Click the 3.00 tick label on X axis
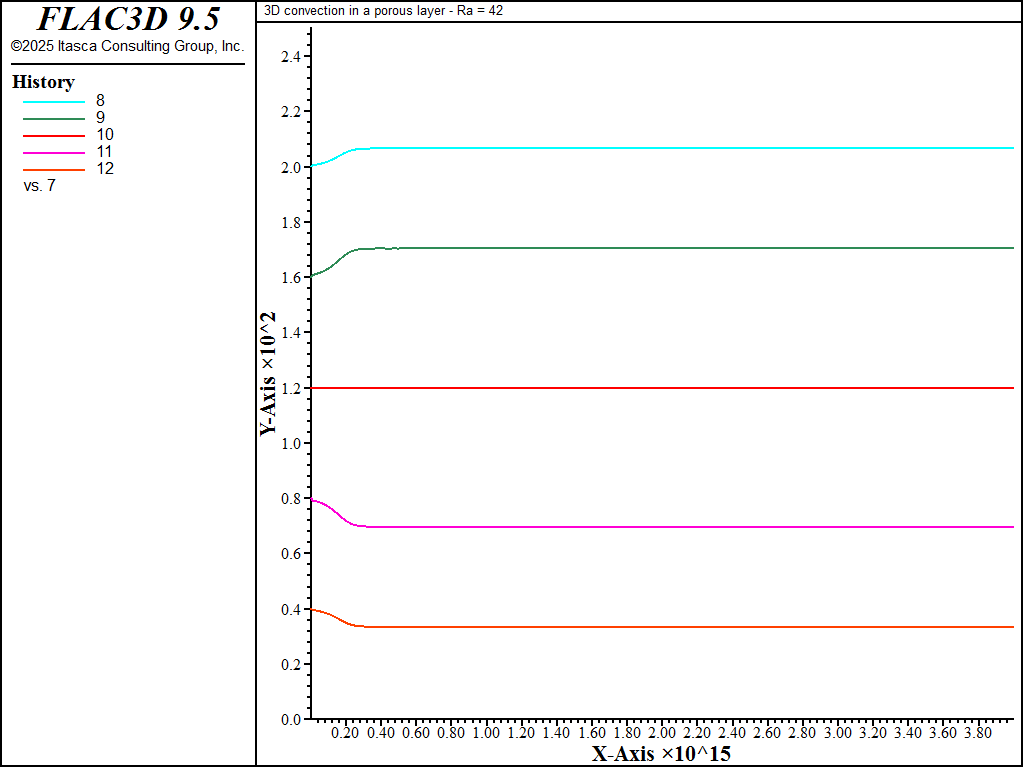 [838, 733]
